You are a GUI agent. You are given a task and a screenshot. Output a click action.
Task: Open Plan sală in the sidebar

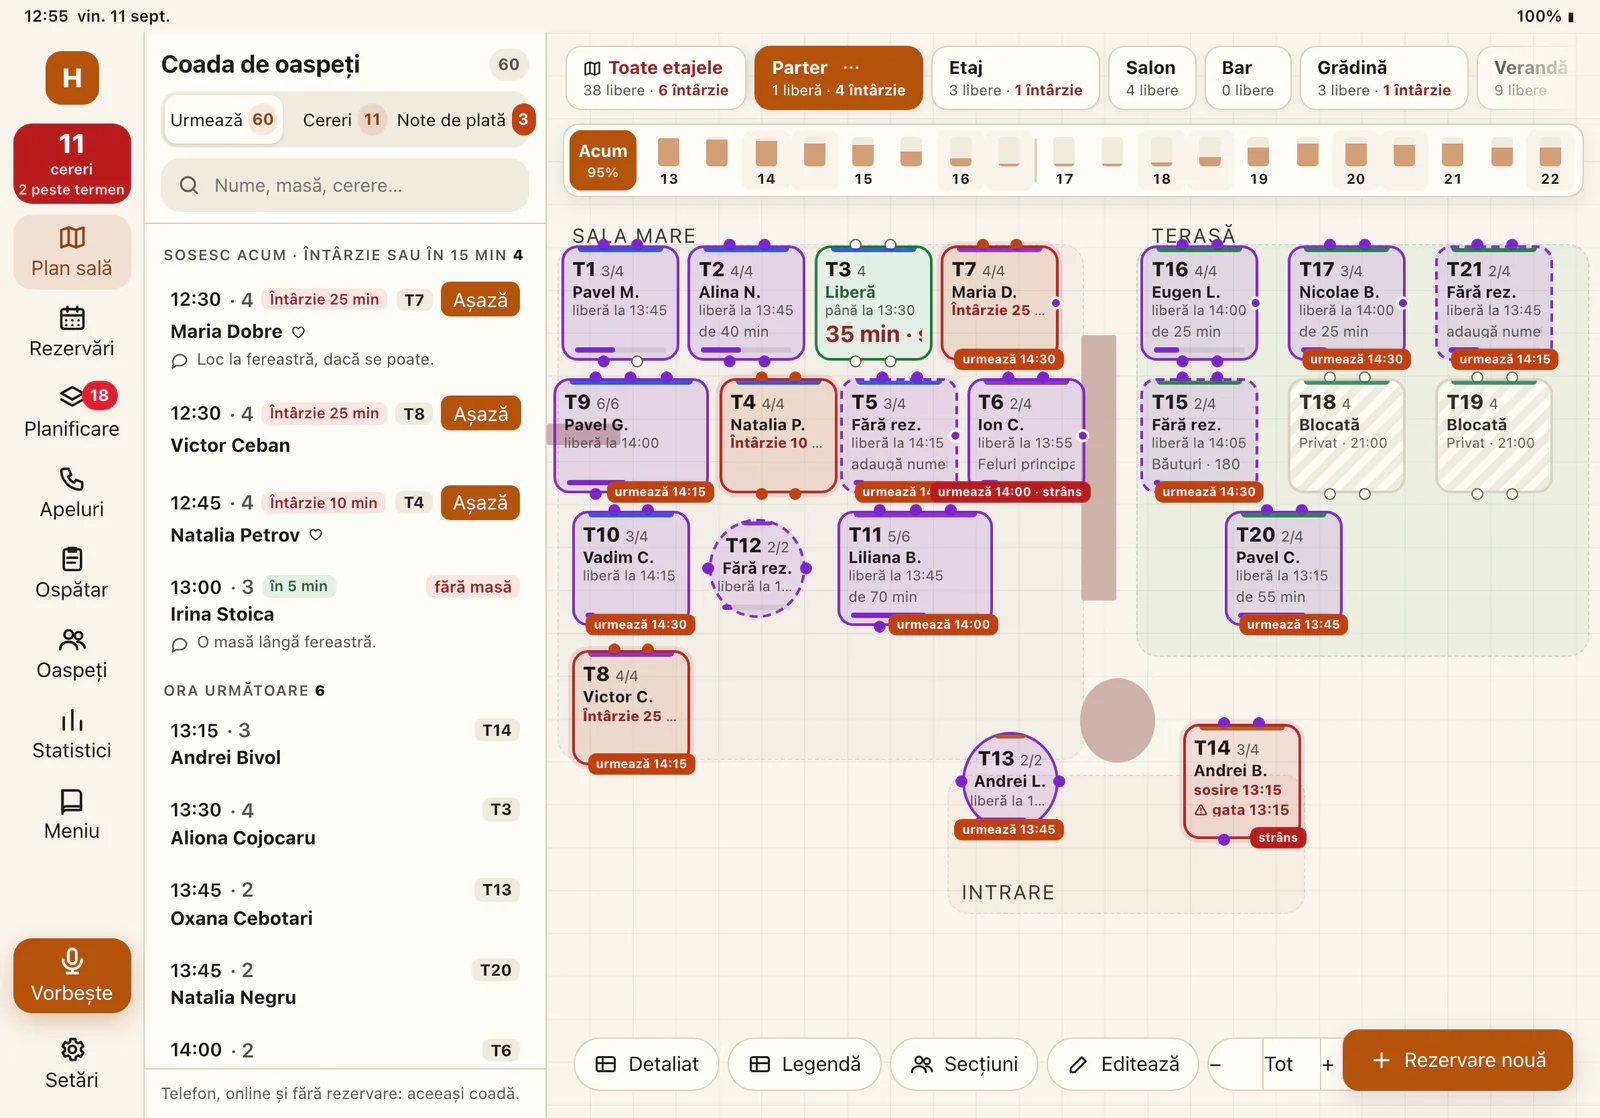72,252
